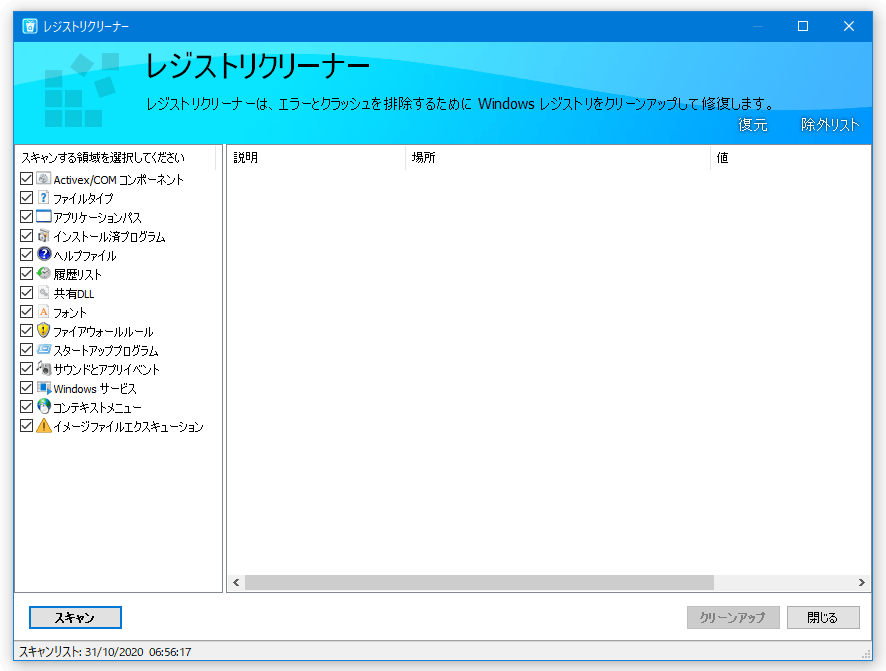Click the horizontal scrollbar thumb
The height and width of the screenshot is (671, 886).
point(479,582)
